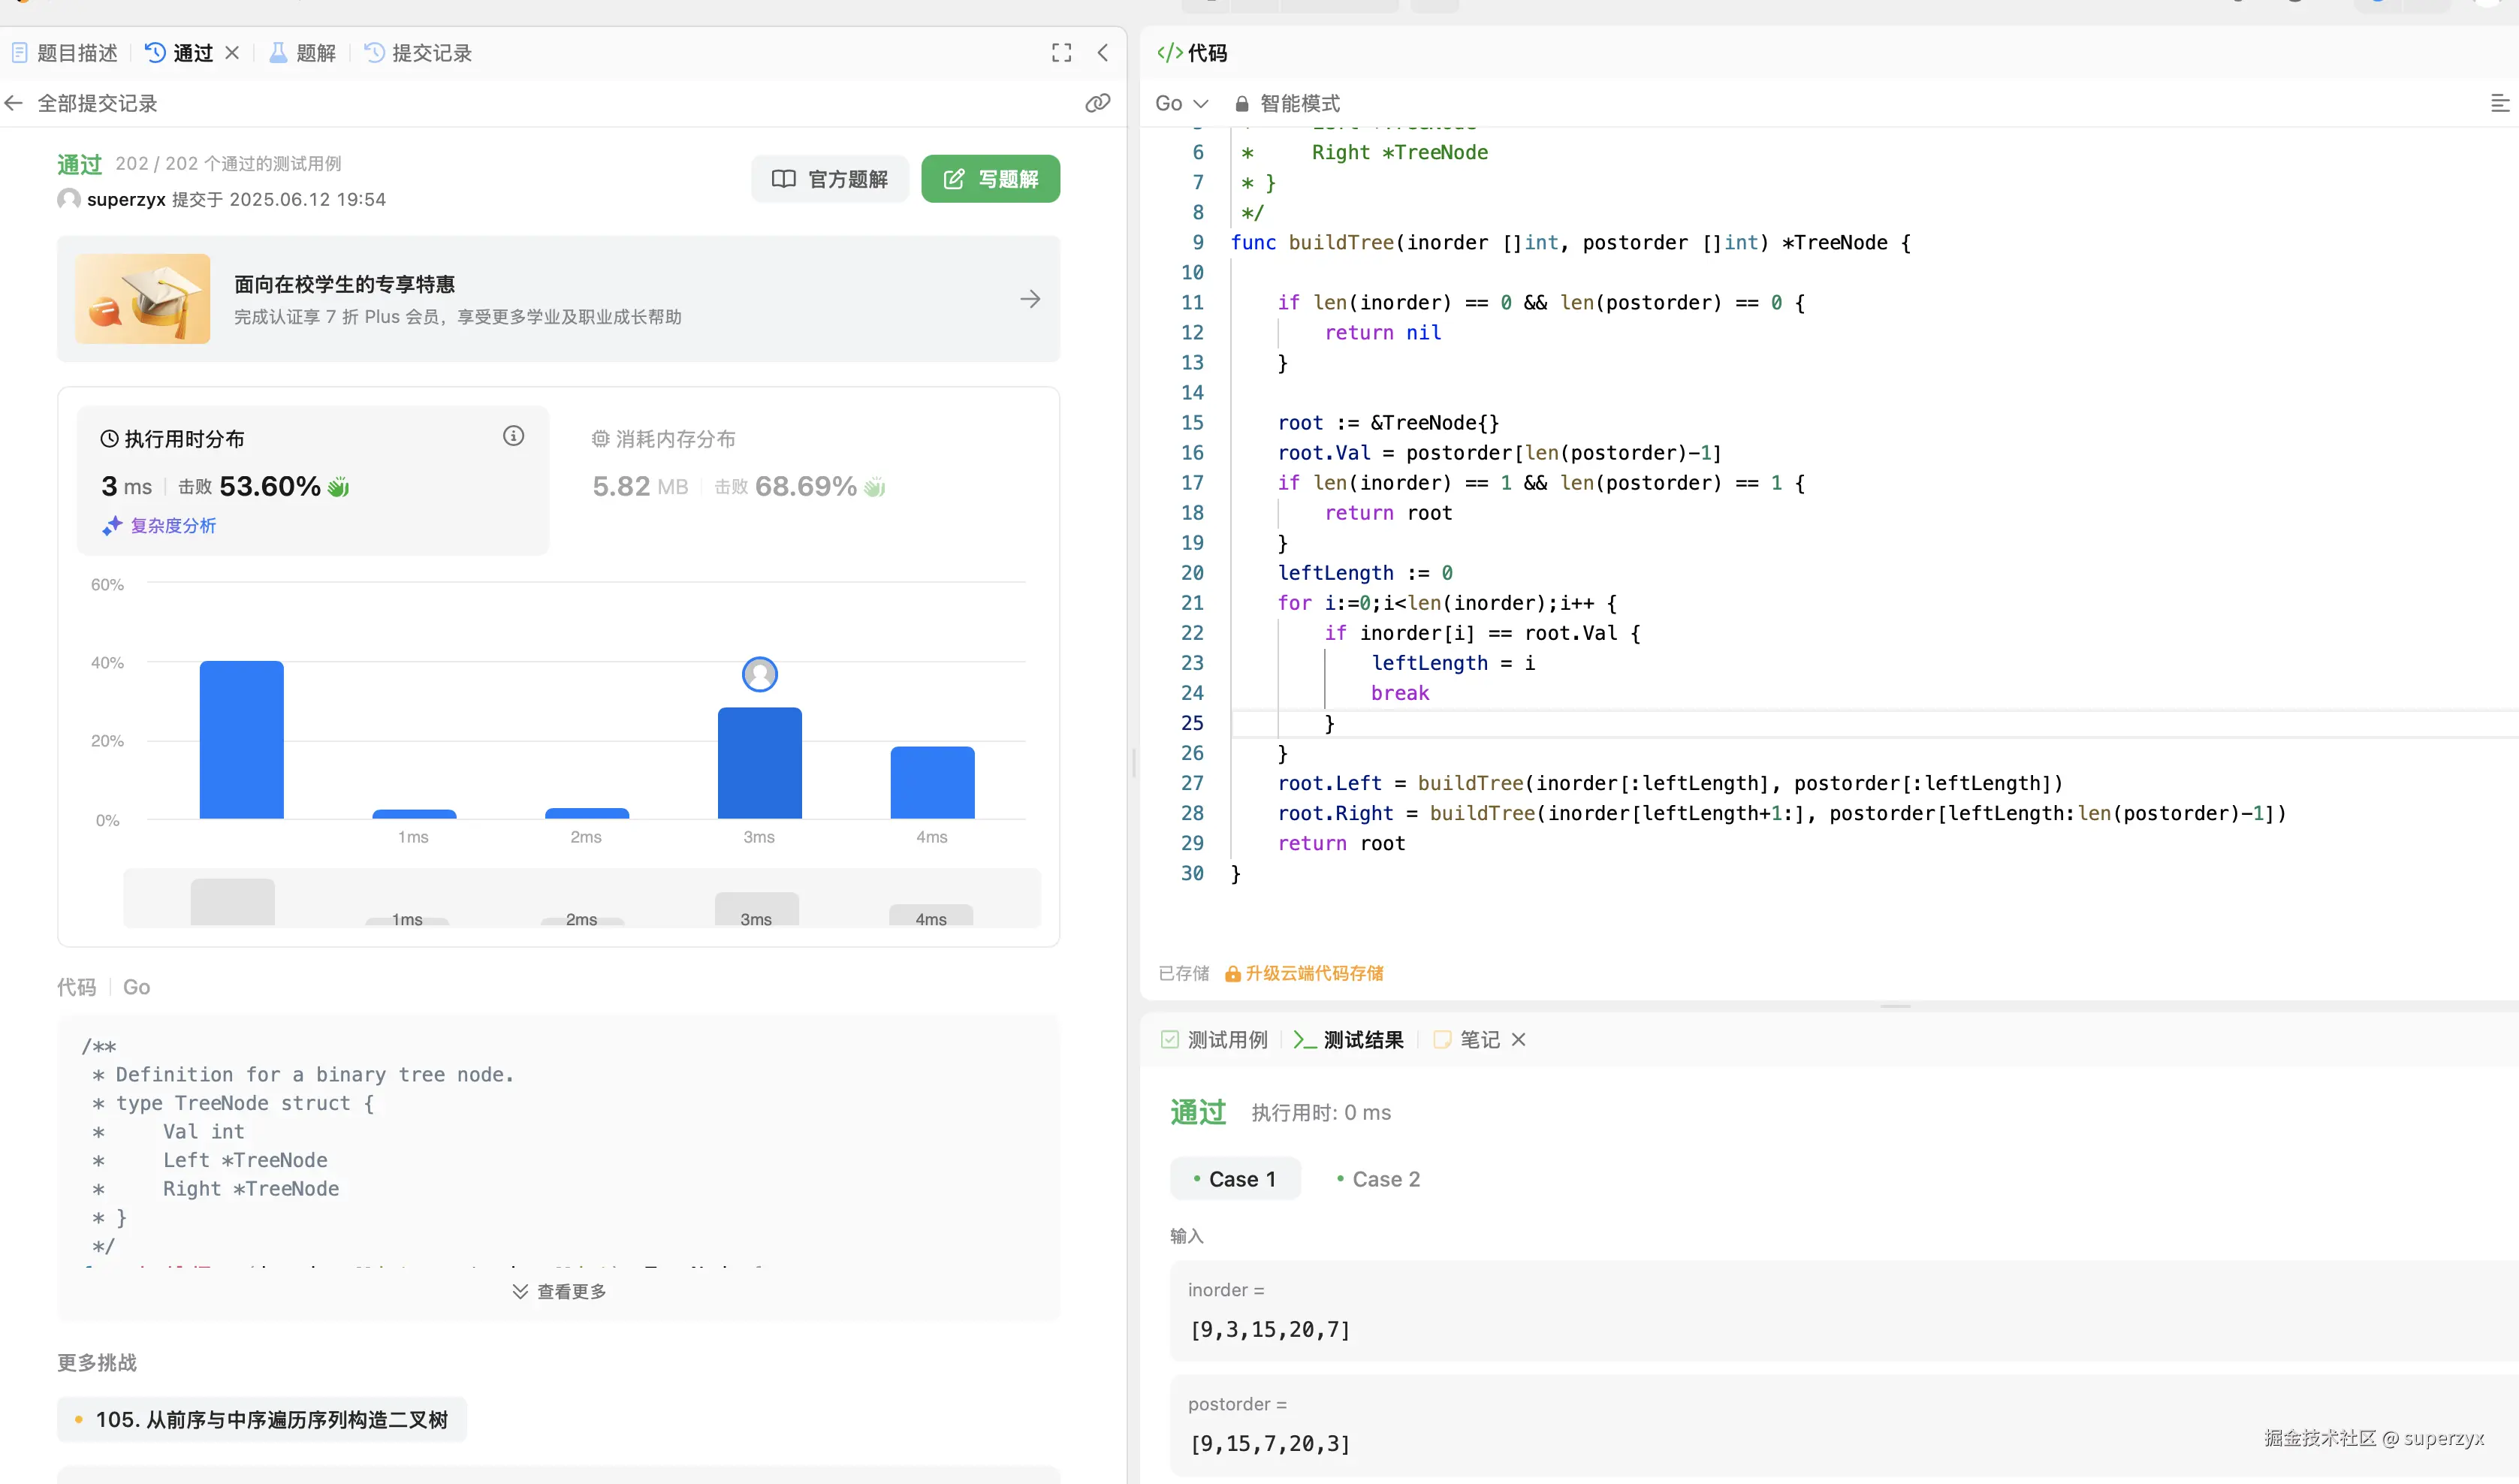
Task: Click the user avatar on the 3ms bar
Action: point(759,675)
